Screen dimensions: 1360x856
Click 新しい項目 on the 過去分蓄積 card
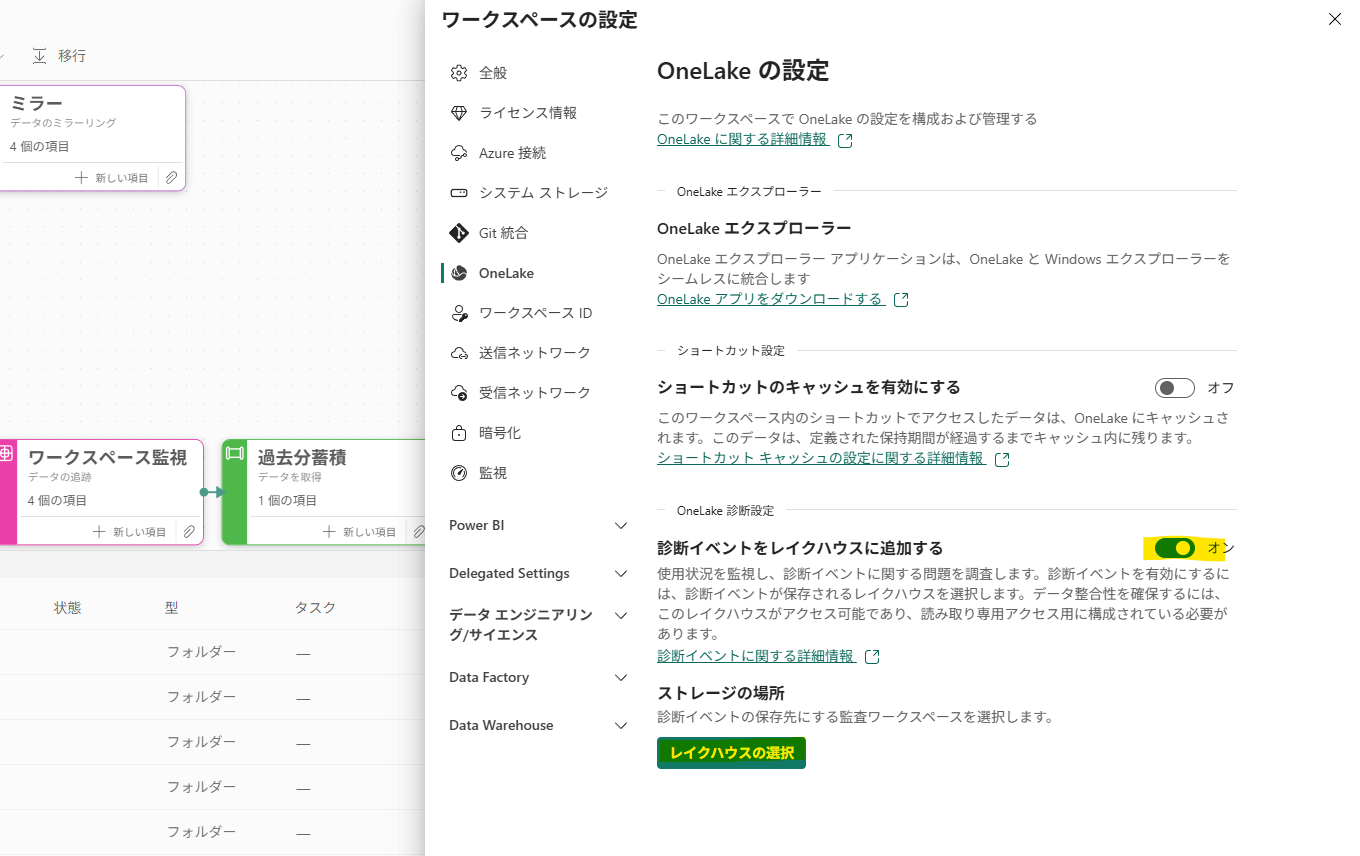tap(360, 531)
